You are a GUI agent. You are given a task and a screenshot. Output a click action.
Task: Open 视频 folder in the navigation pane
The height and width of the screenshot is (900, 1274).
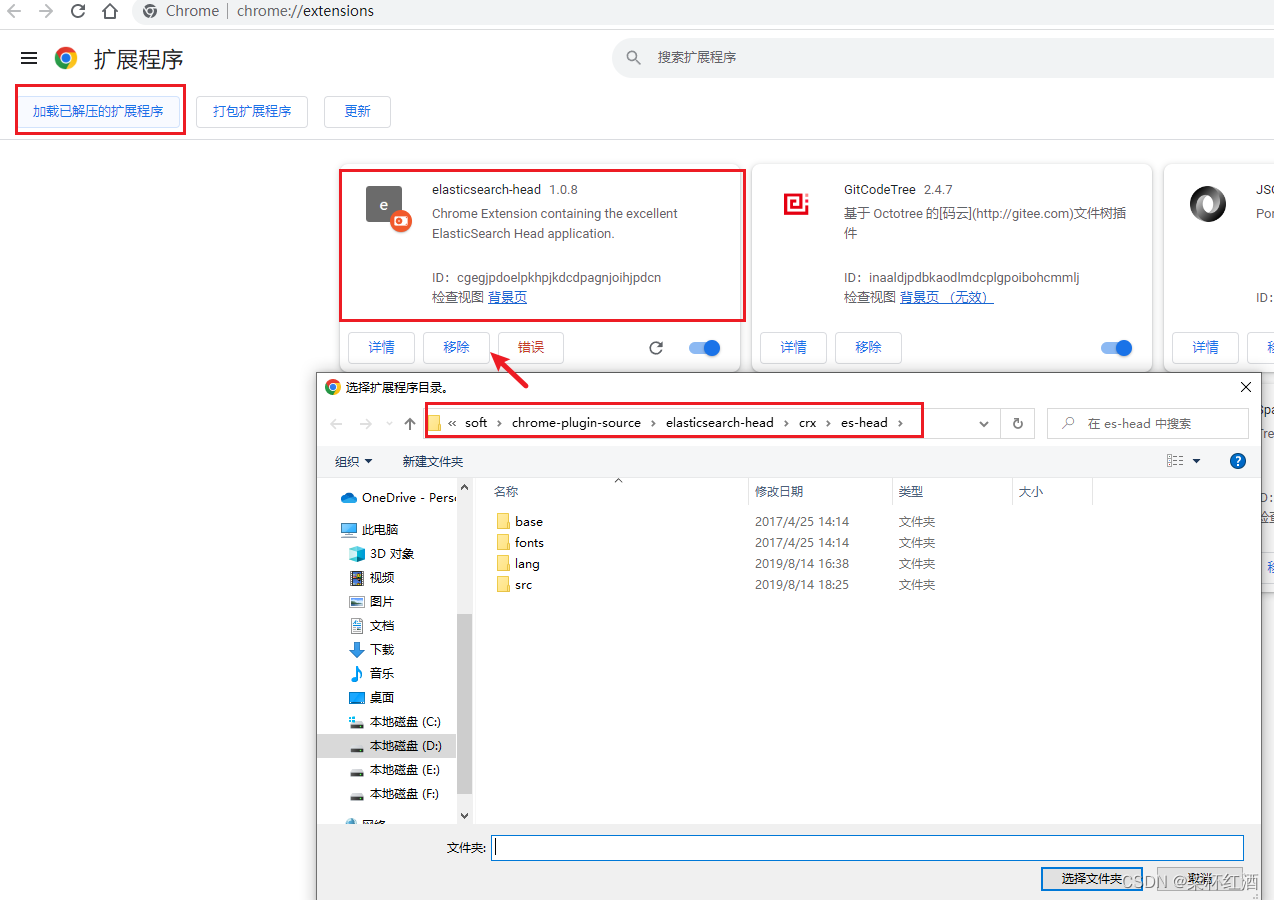click(372, 577)
